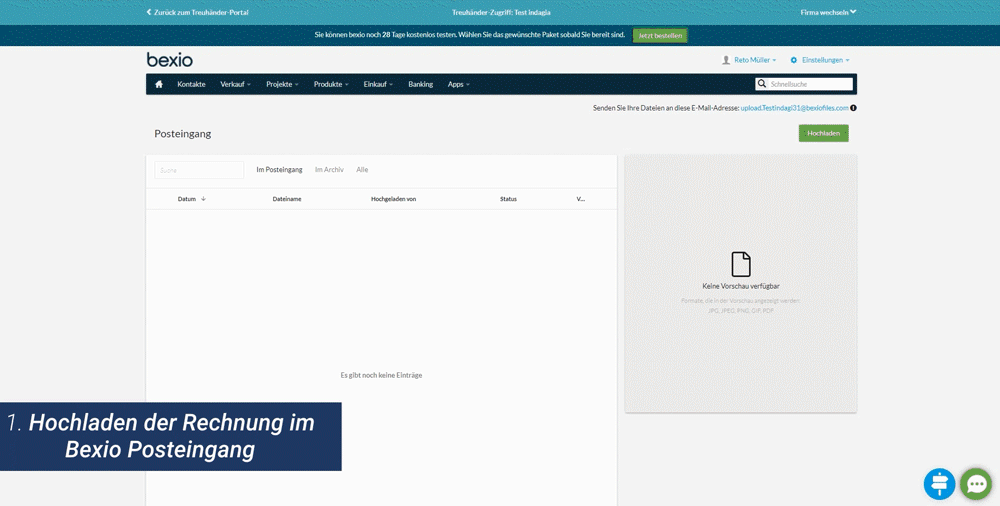Click the info icon beside upload email
The height and width of the screenshot is (506, 1000).
pos(853,108)
